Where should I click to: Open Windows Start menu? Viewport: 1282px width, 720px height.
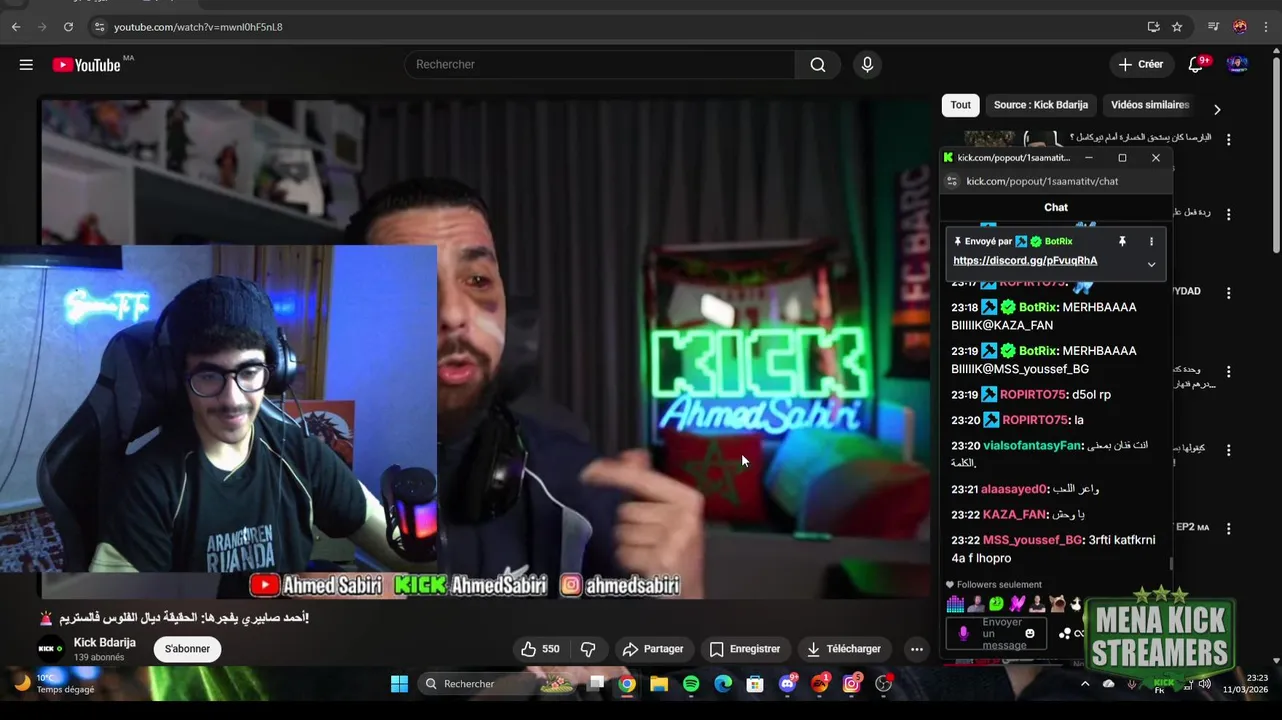pyautogui.click(x=399, y=684)
